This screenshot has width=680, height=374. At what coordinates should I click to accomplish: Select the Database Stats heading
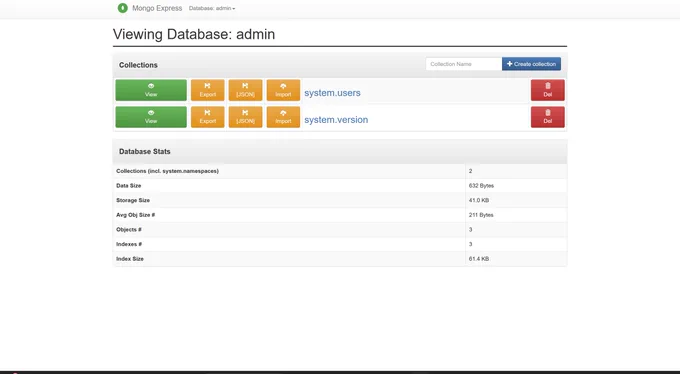point(144,151)
